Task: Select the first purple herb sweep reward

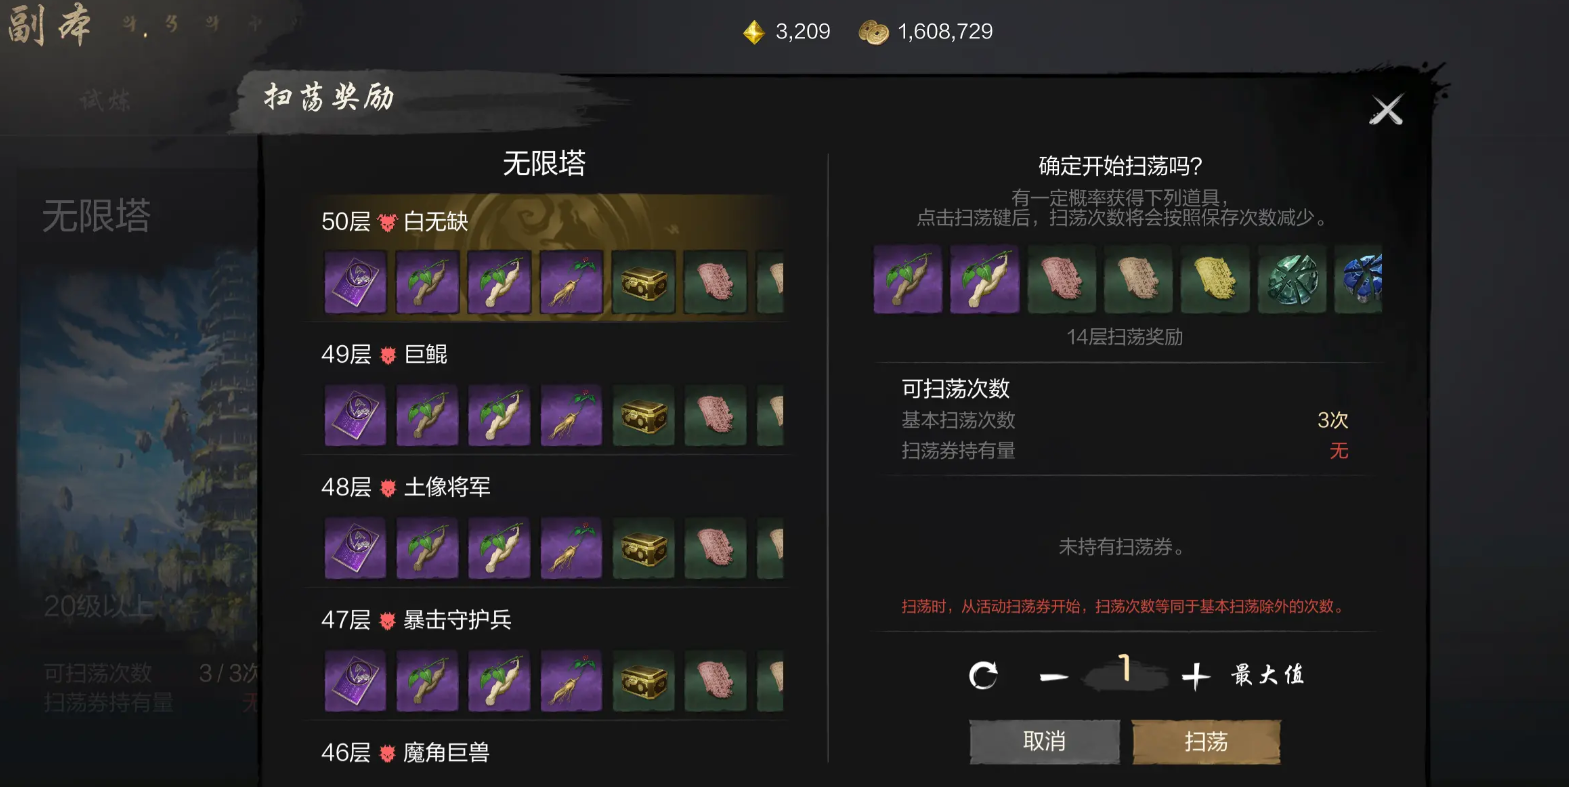Action: (908, 279)
